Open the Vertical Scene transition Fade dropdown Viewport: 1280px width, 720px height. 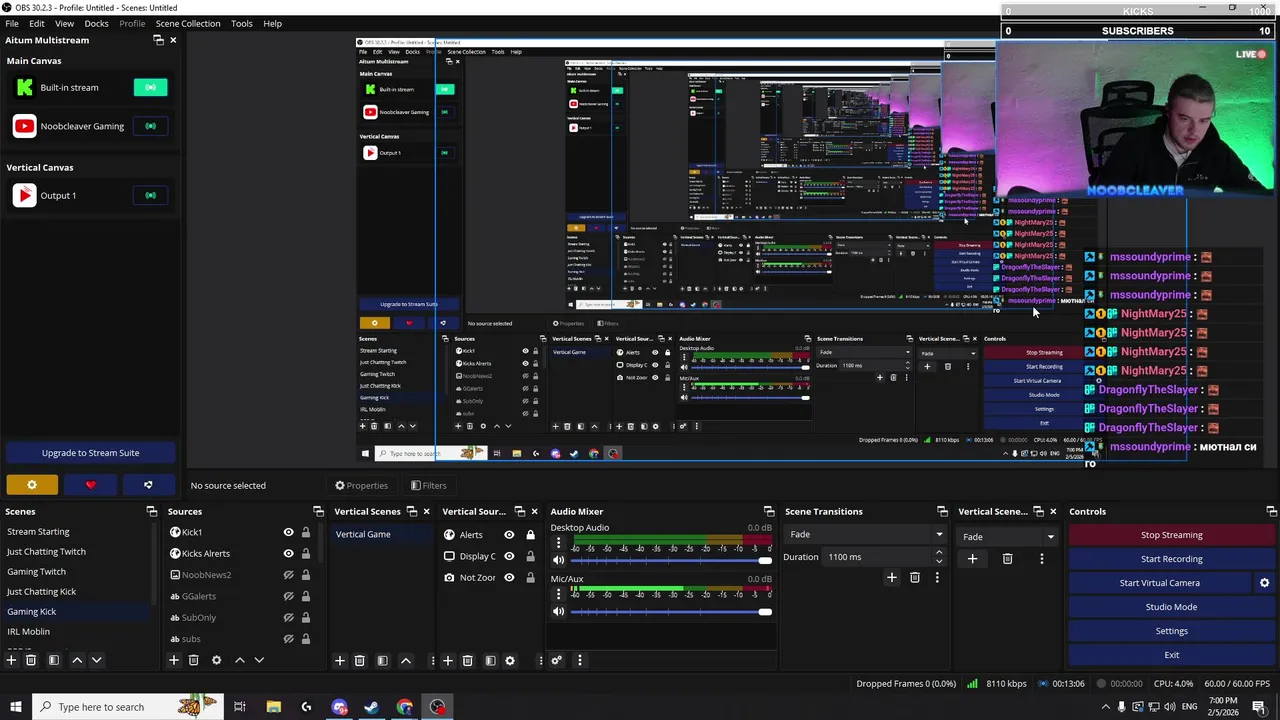pos(1008,537)
